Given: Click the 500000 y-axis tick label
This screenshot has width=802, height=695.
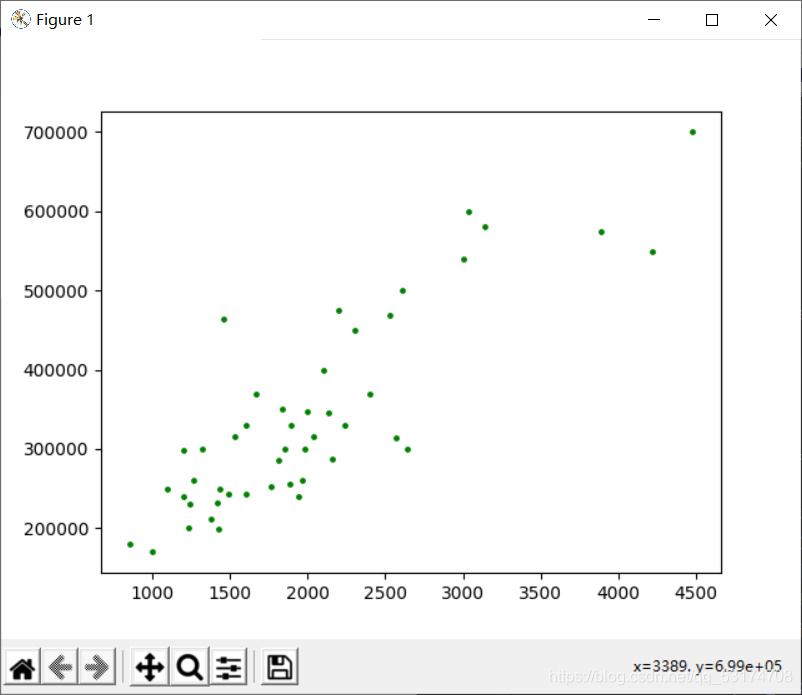Looking at the screenshot, I should tap(56, 292).
